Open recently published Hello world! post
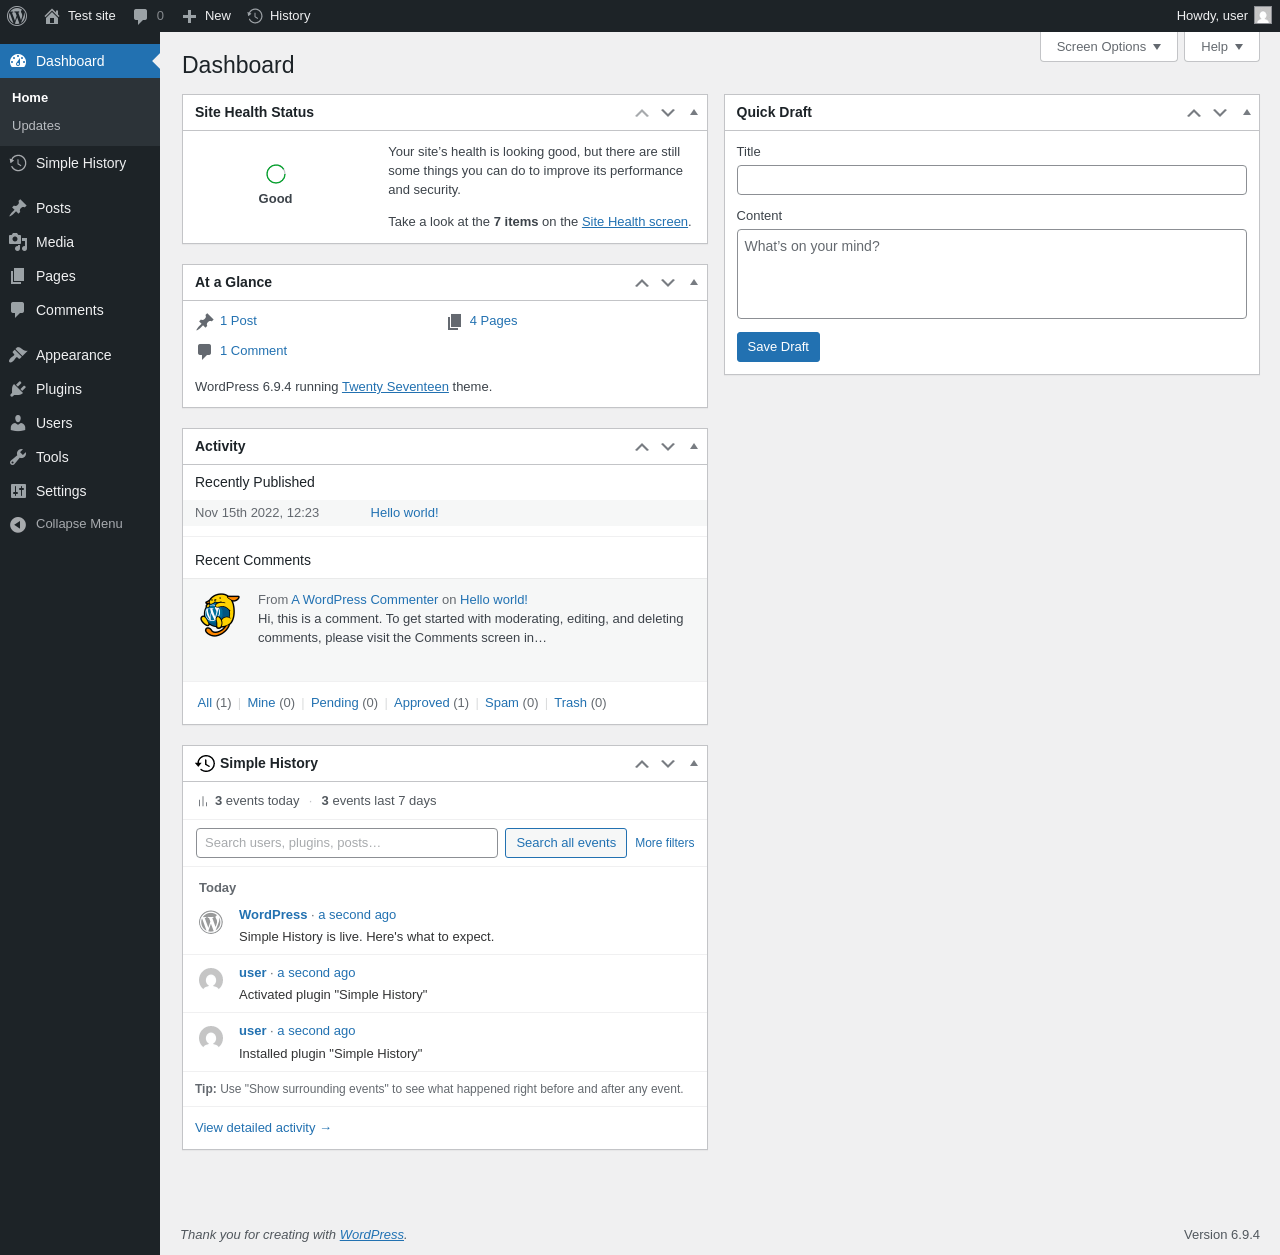 tap(405, 513)
